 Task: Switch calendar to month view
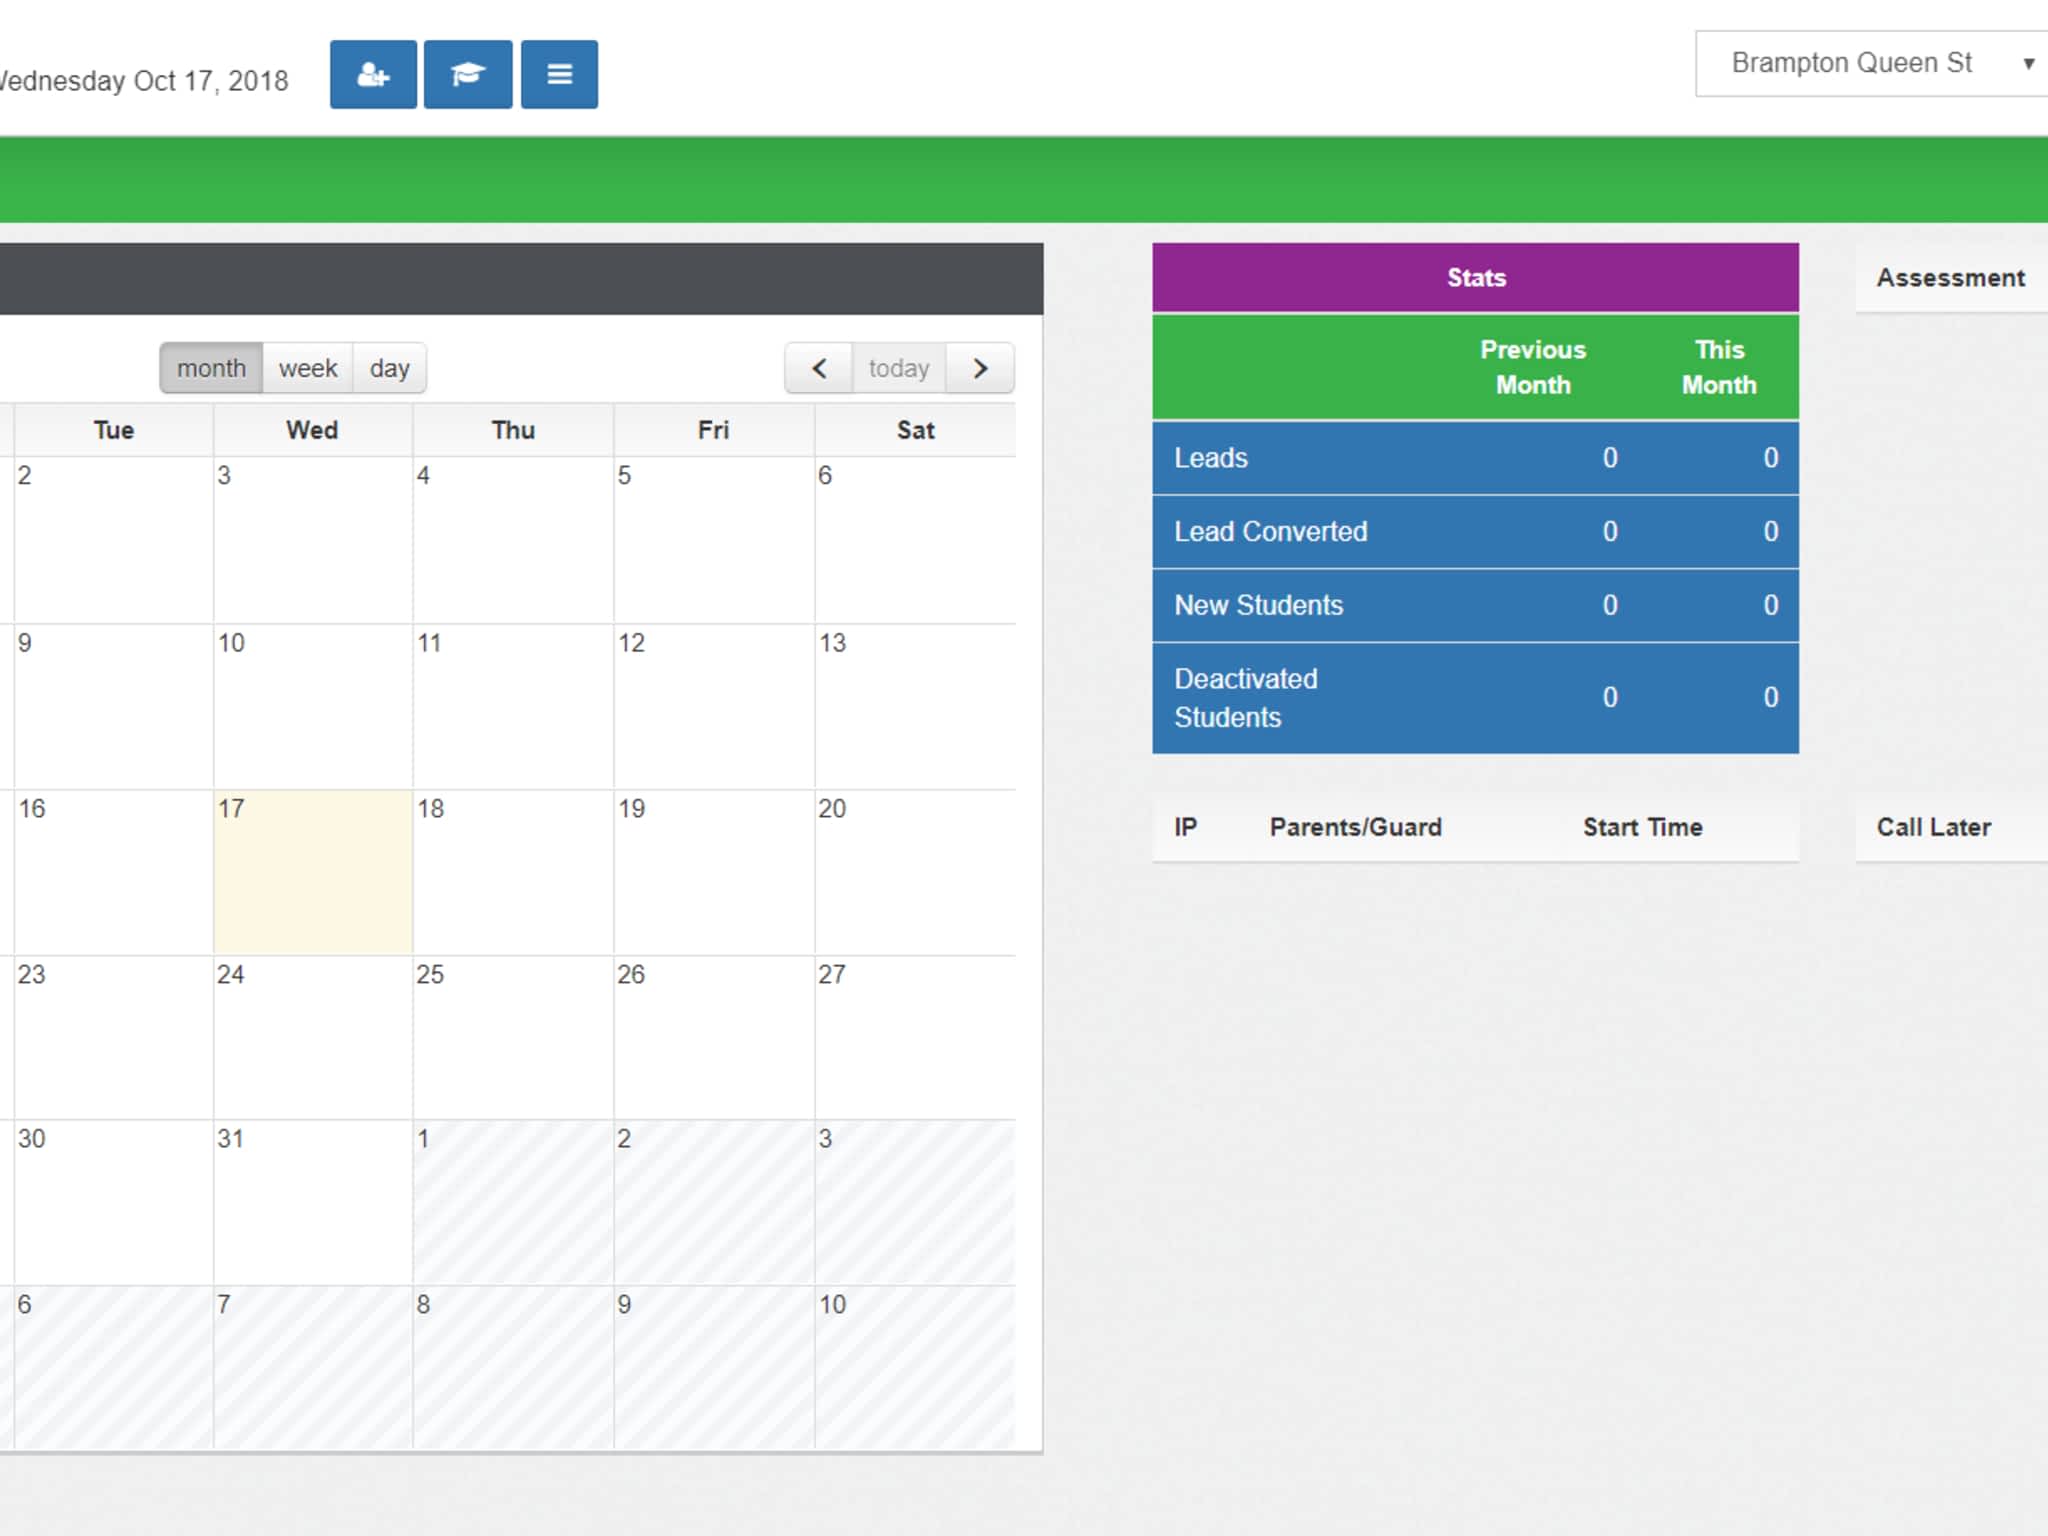tap(211, 368)
